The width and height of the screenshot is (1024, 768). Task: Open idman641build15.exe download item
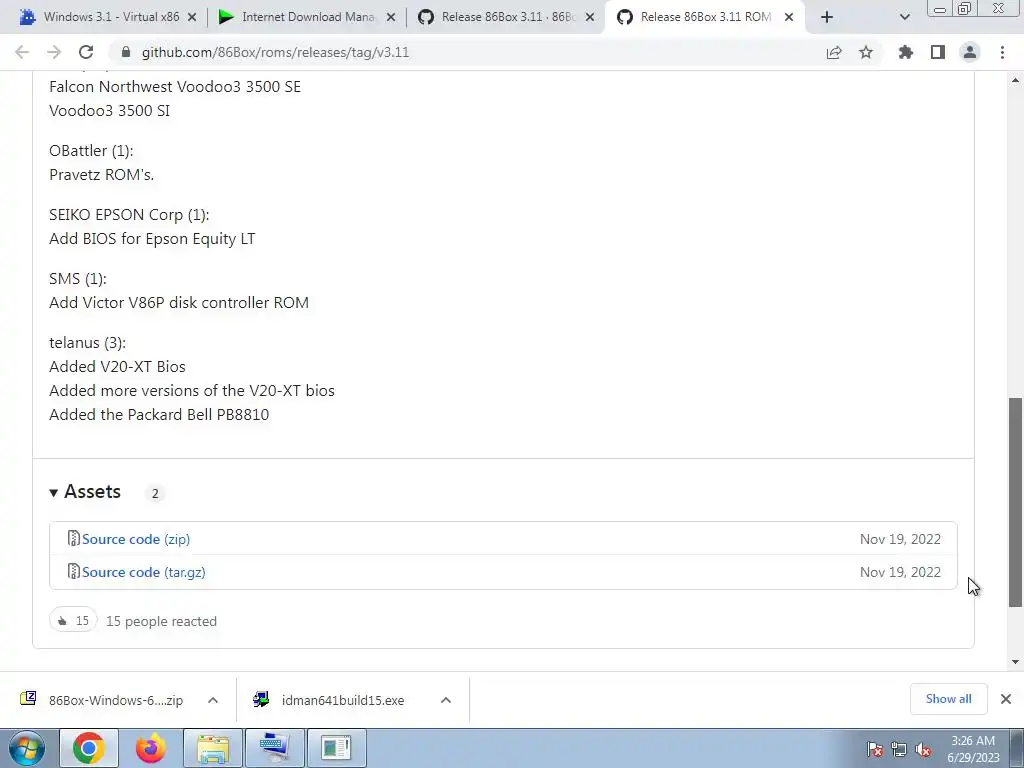point(333,700)
